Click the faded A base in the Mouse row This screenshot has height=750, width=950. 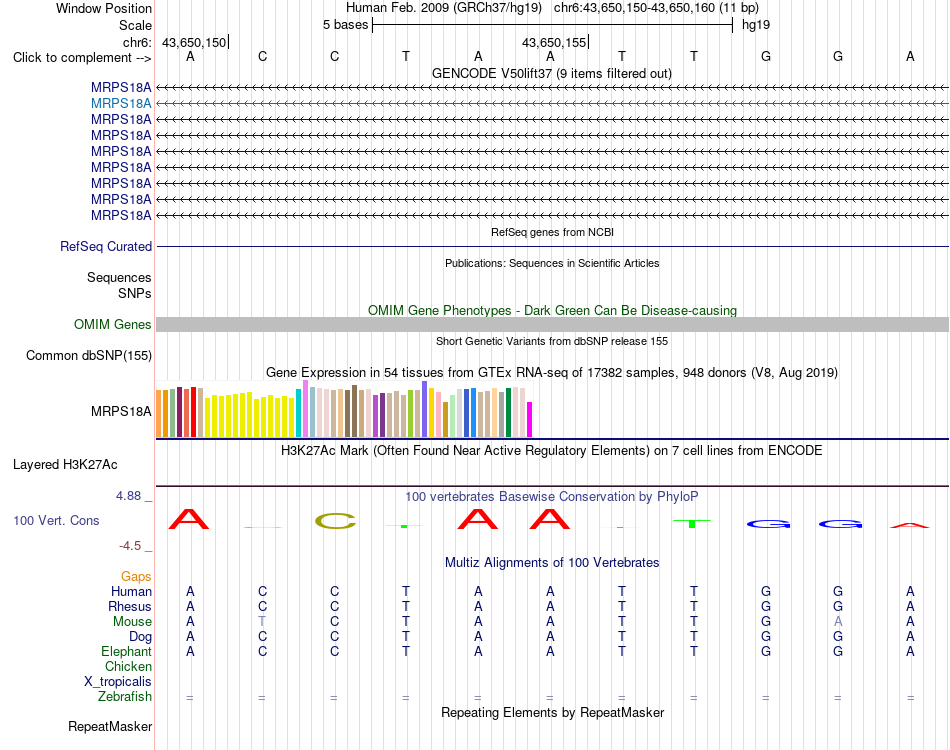pos(838,622)
